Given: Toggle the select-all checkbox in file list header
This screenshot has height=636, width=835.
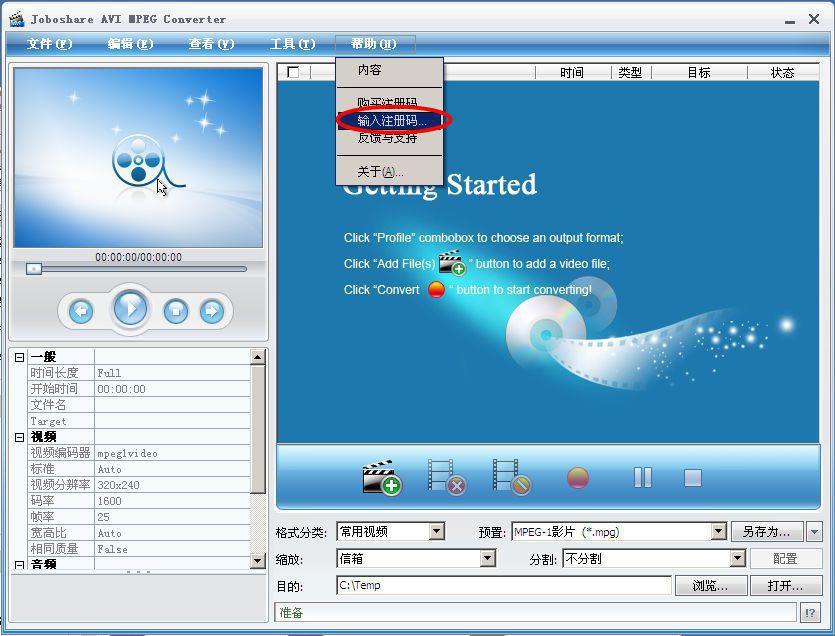Looking at the screenshot, I should click(293, 72).
